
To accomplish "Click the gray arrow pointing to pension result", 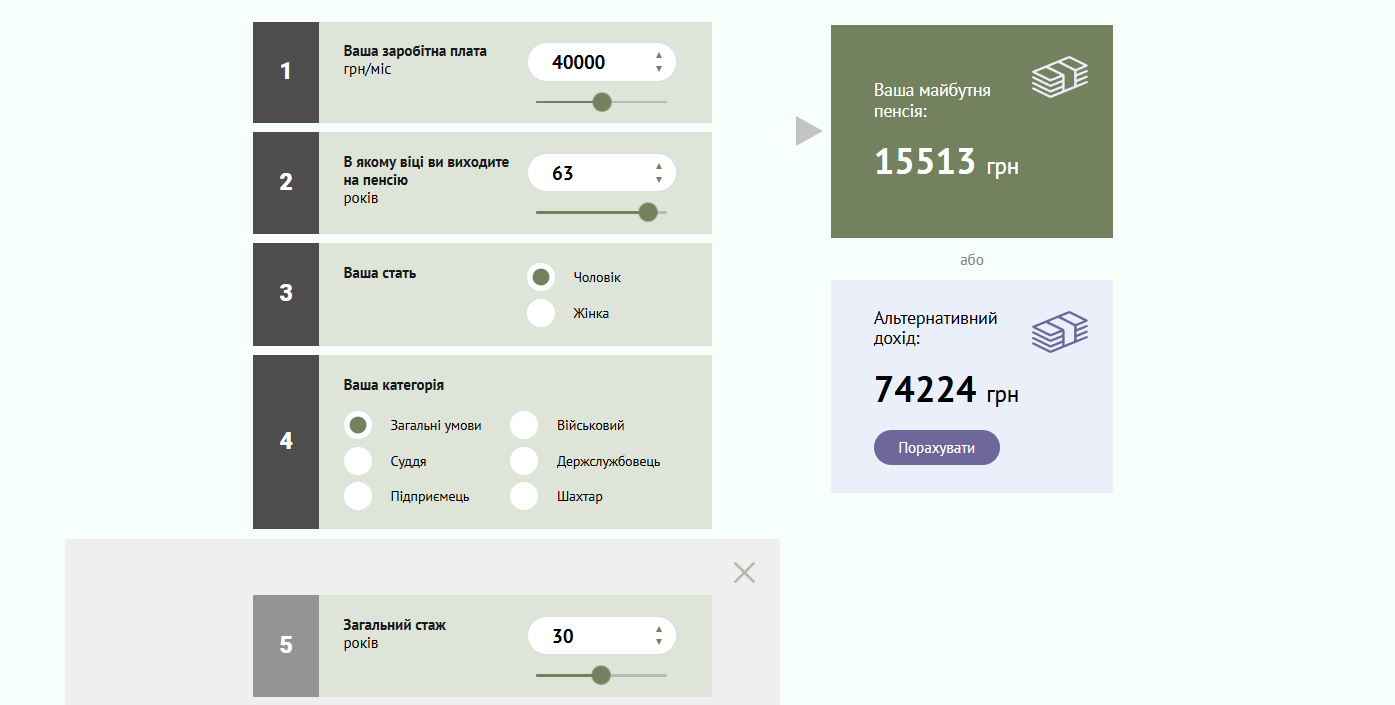I will click(x=808, y=131).
